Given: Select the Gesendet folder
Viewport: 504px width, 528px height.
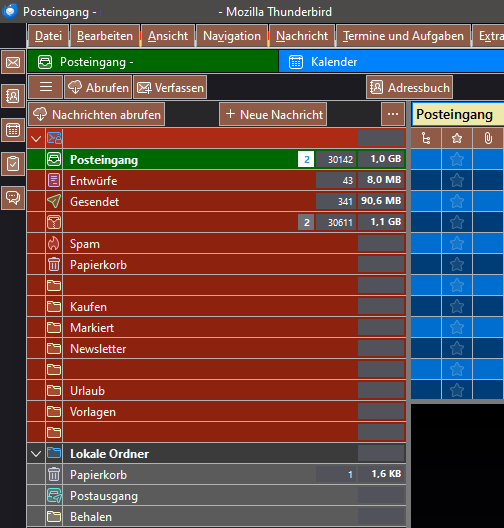Looking at the screenshot, I should coord(216,201).
